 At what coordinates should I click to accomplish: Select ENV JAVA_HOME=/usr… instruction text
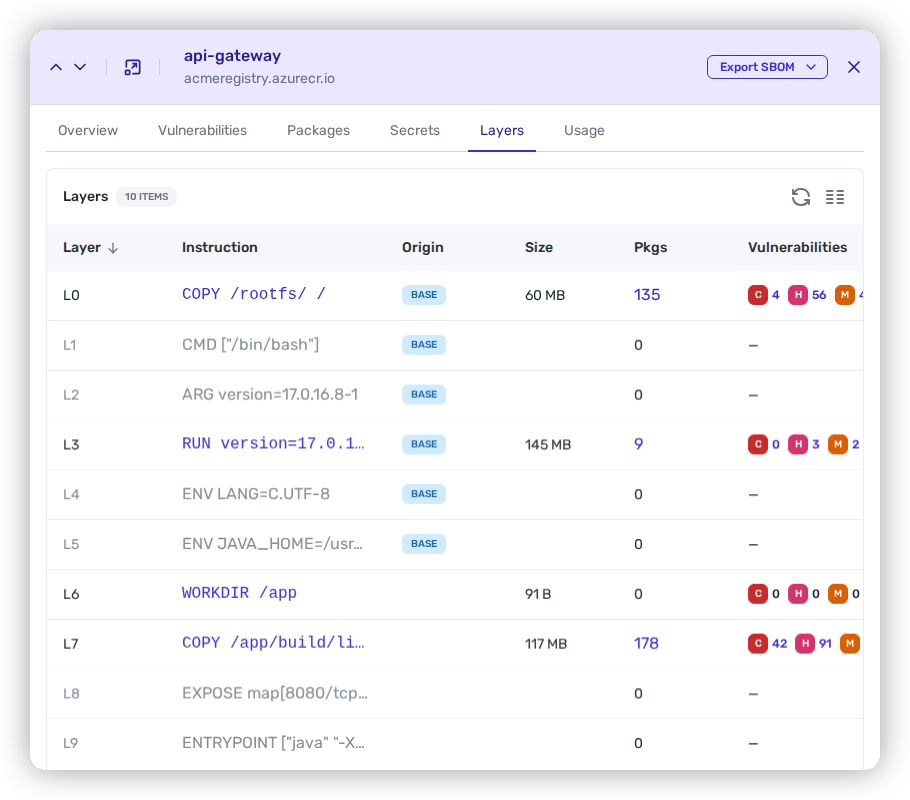point(272,544)
